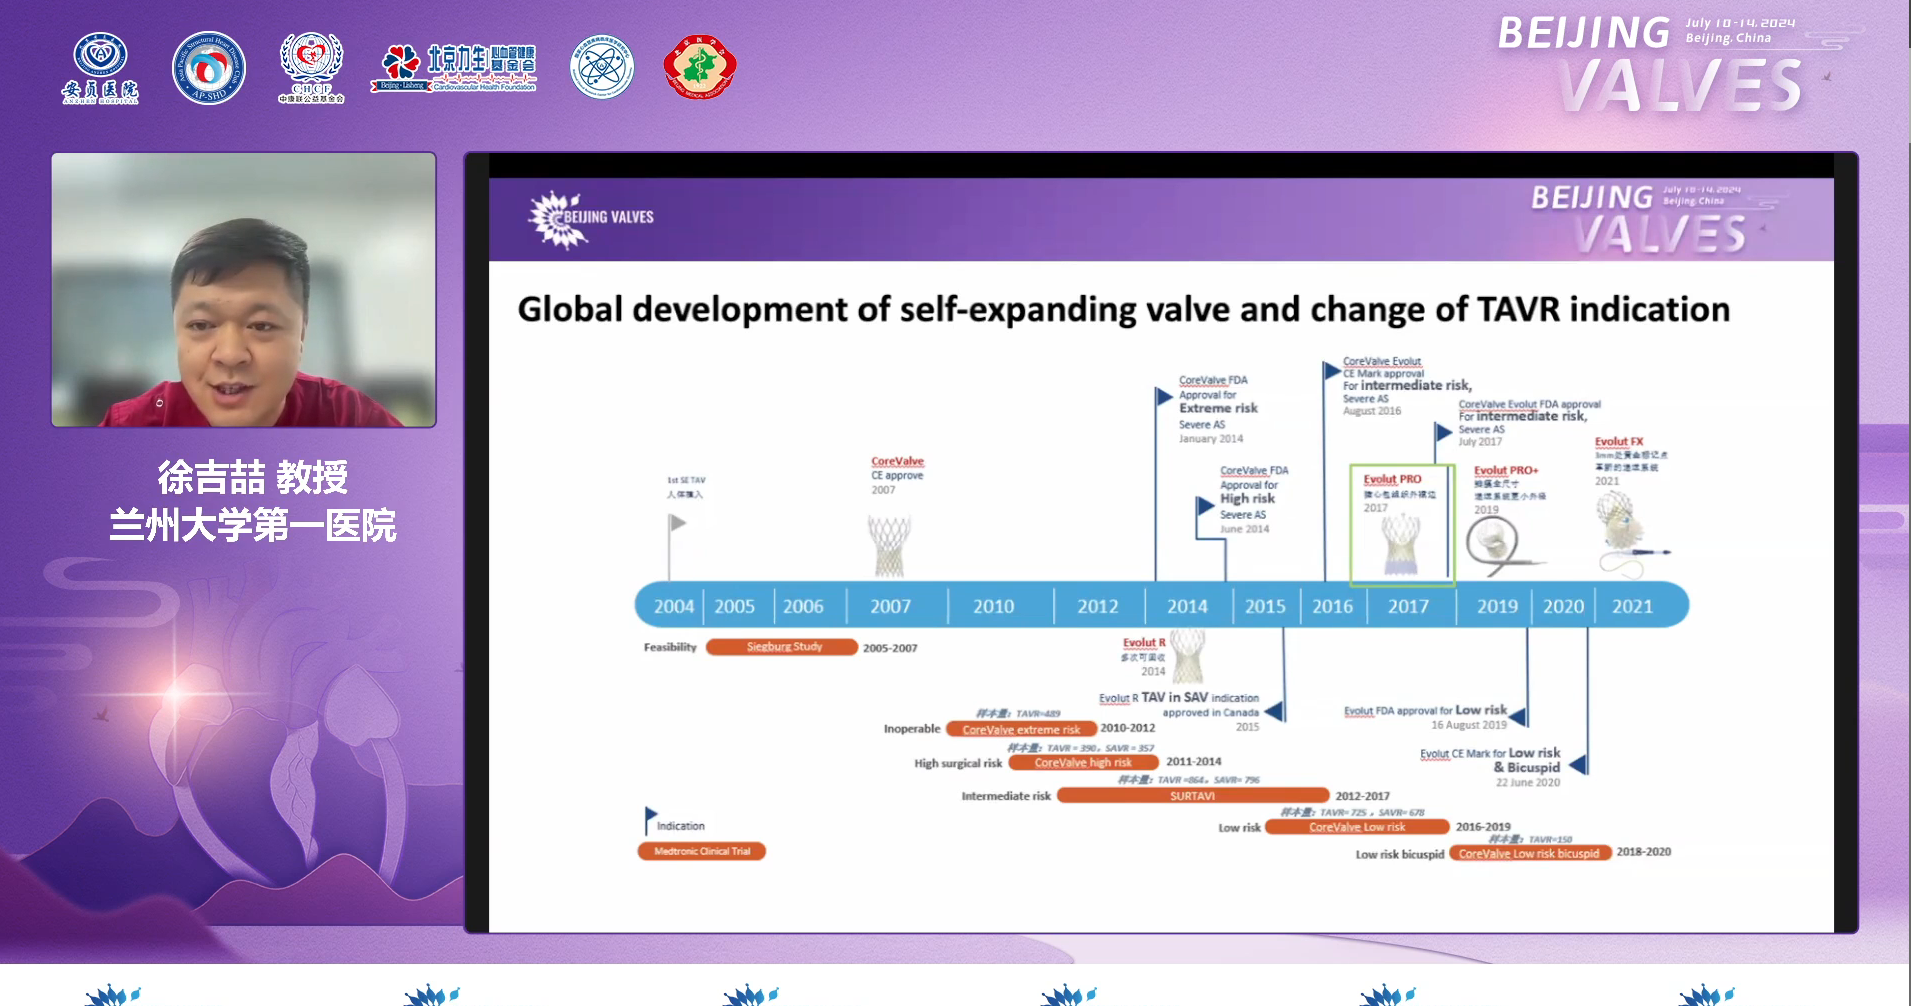Select 2007 on the timeline

point(890,606)
